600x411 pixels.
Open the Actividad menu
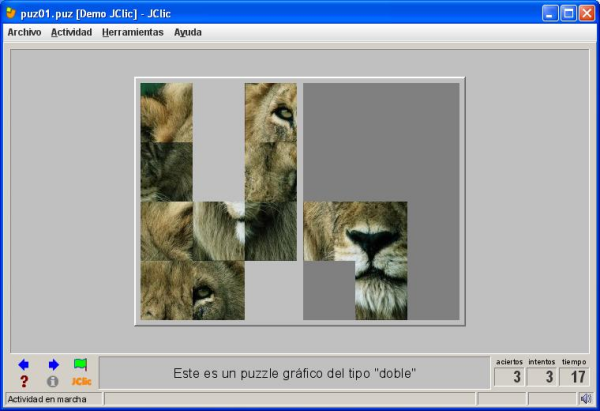(71, 32)
